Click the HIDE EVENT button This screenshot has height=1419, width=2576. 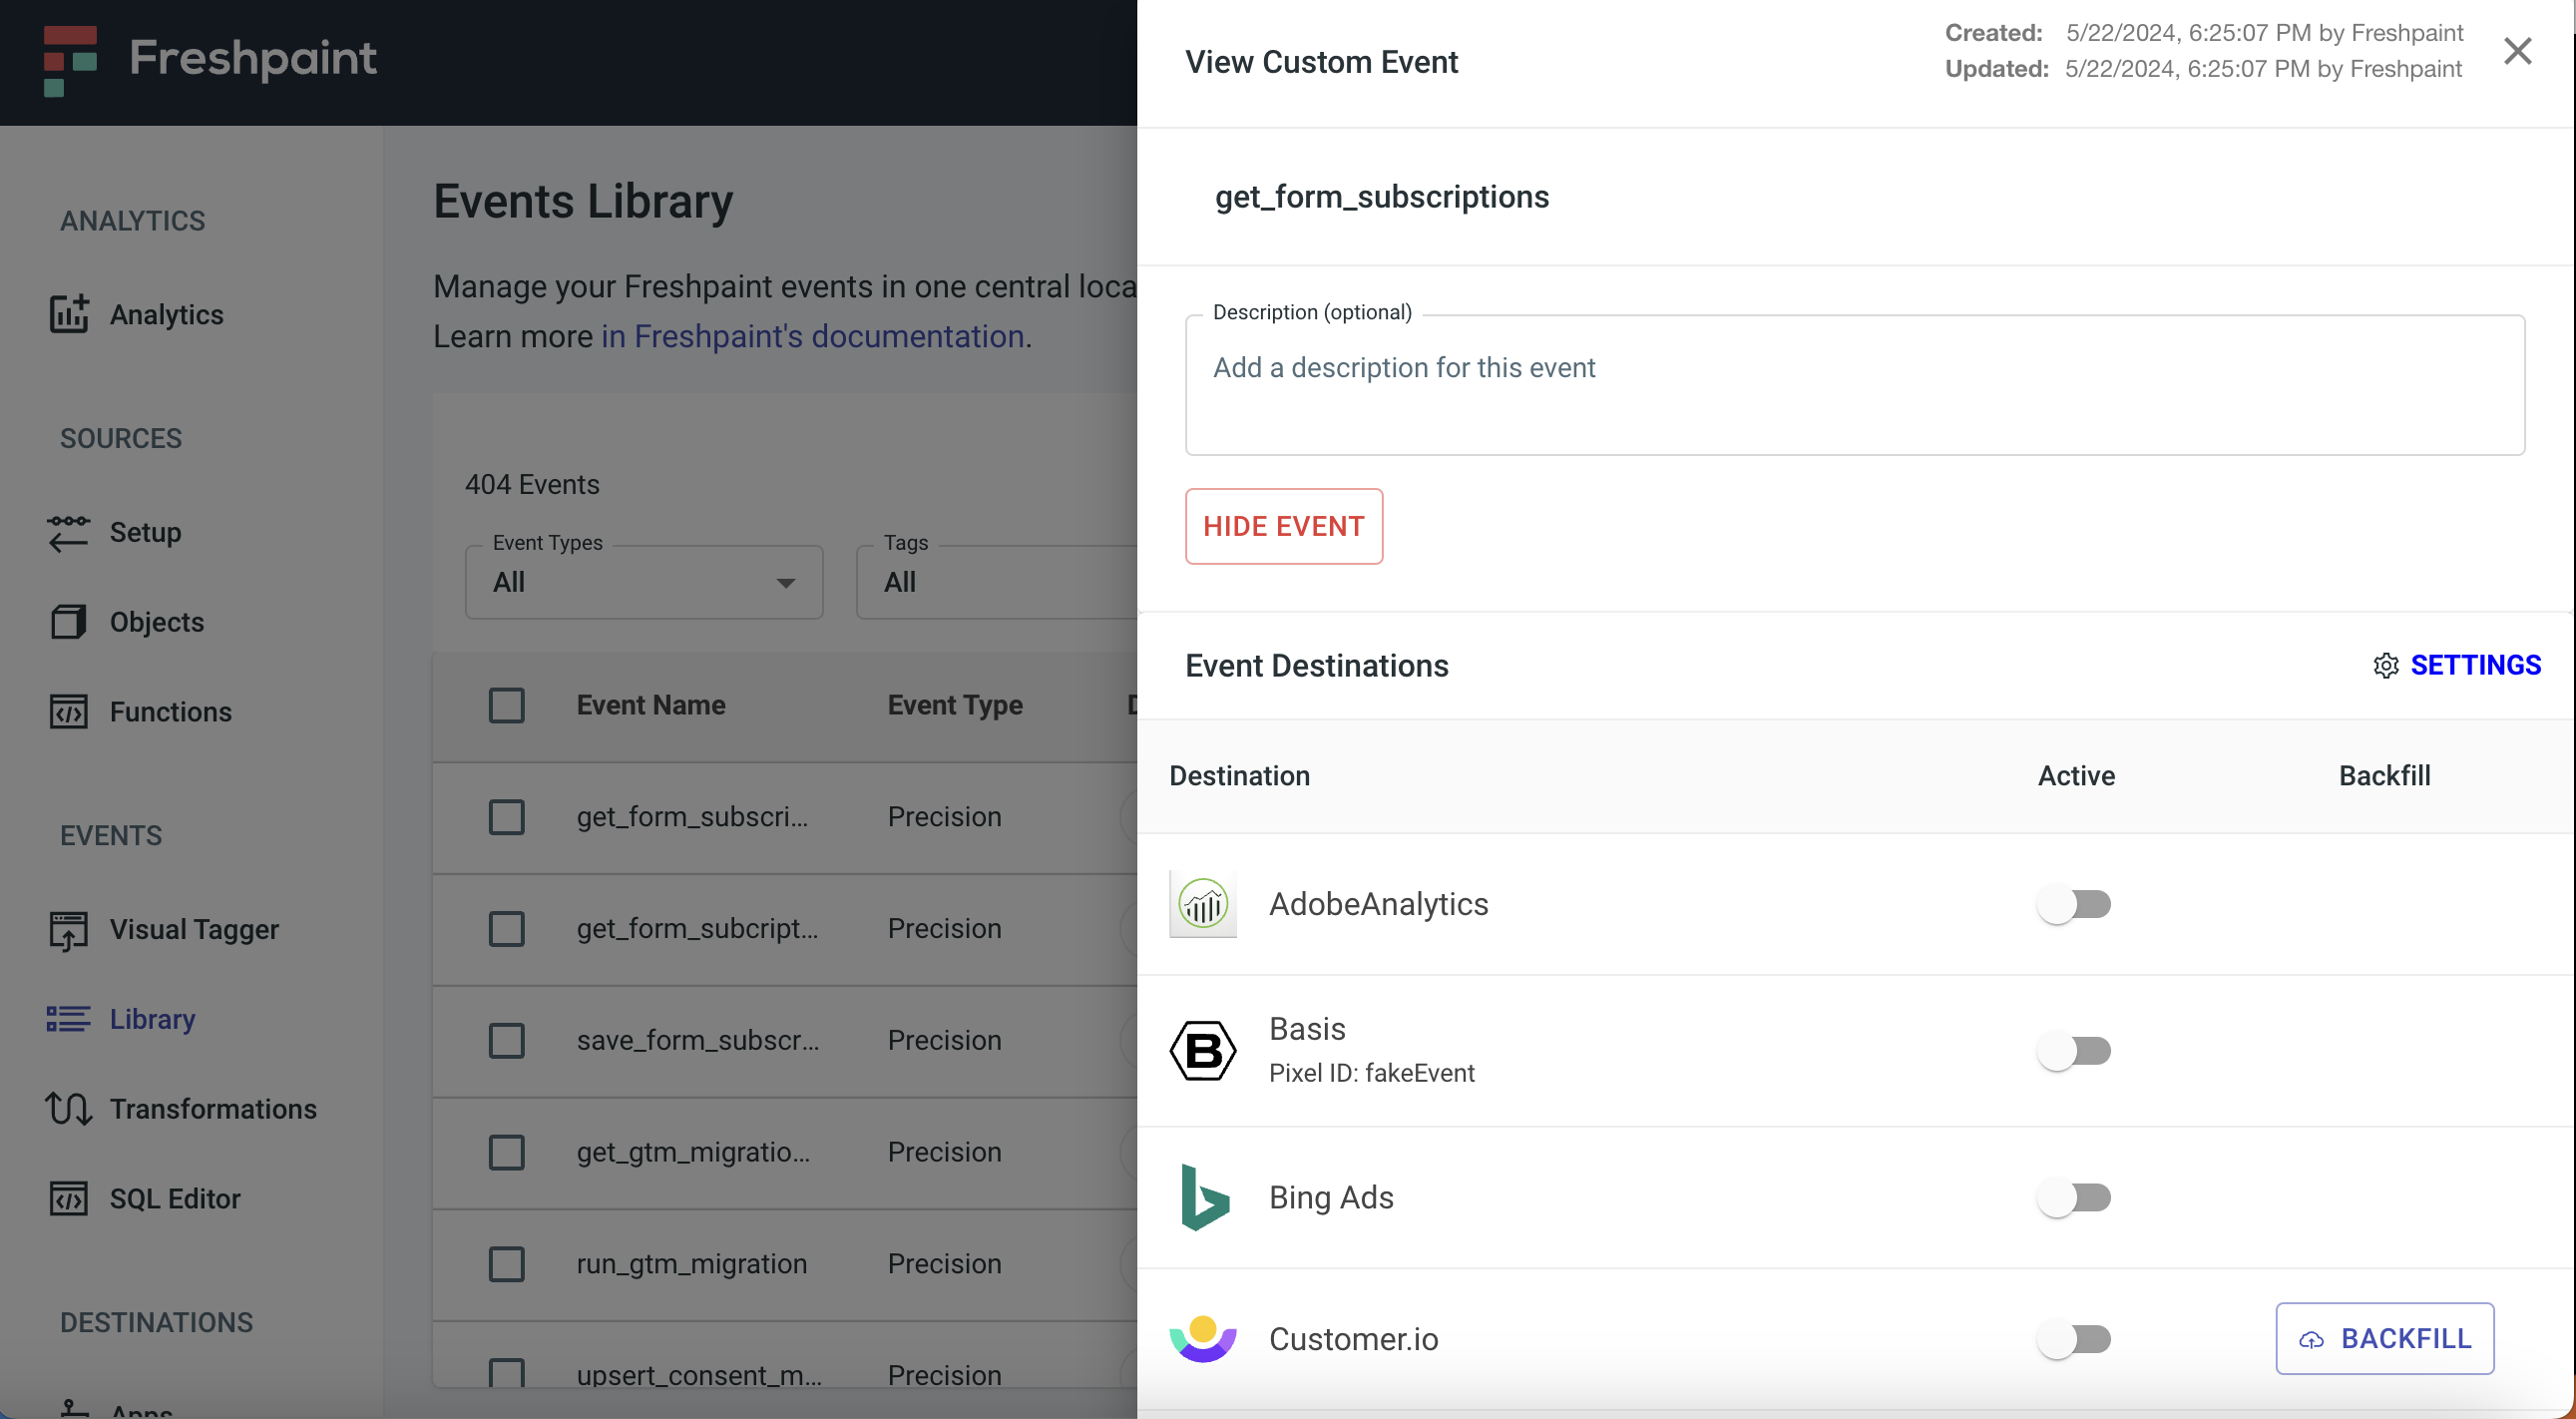pos(1284,526)
